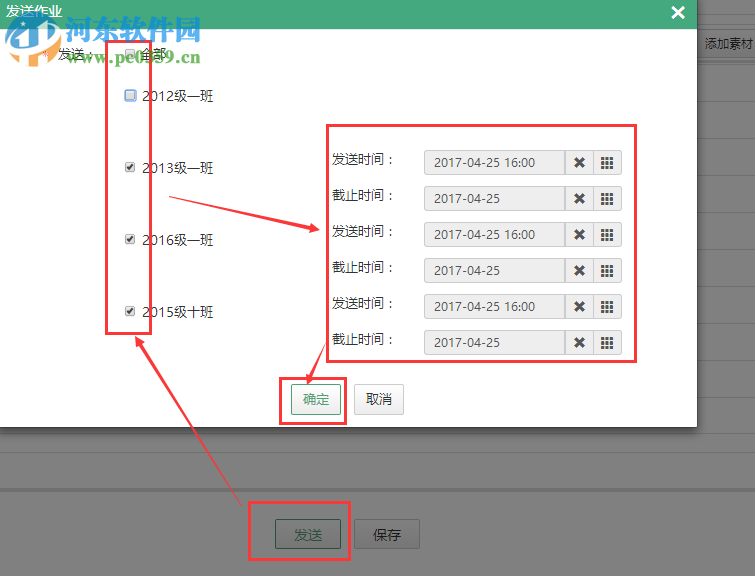Open calendar picker for third 发送时间 field
The height and width of the screenshot is (576, 755).
click(607, 306)
